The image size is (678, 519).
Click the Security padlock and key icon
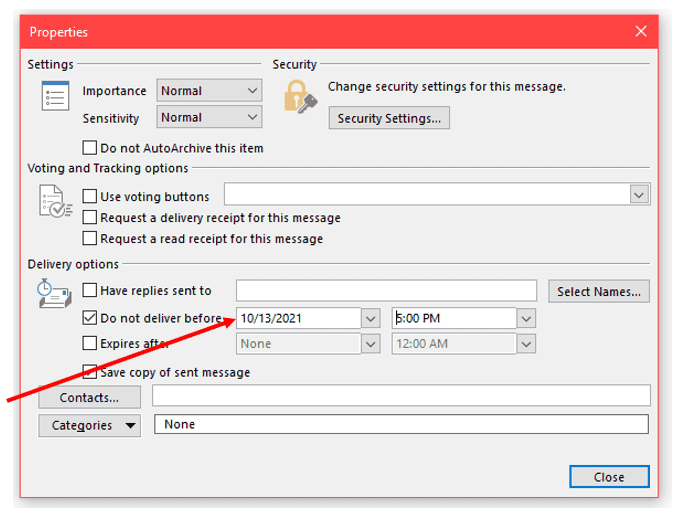(300, 97)
